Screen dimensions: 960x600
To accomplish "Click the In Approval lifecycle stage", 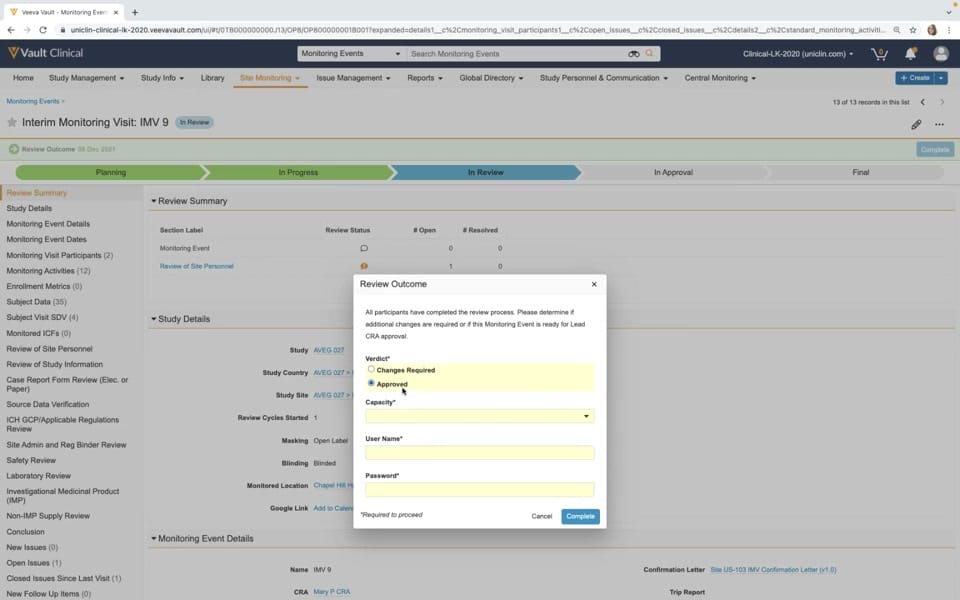I will [x=673, y=173].
